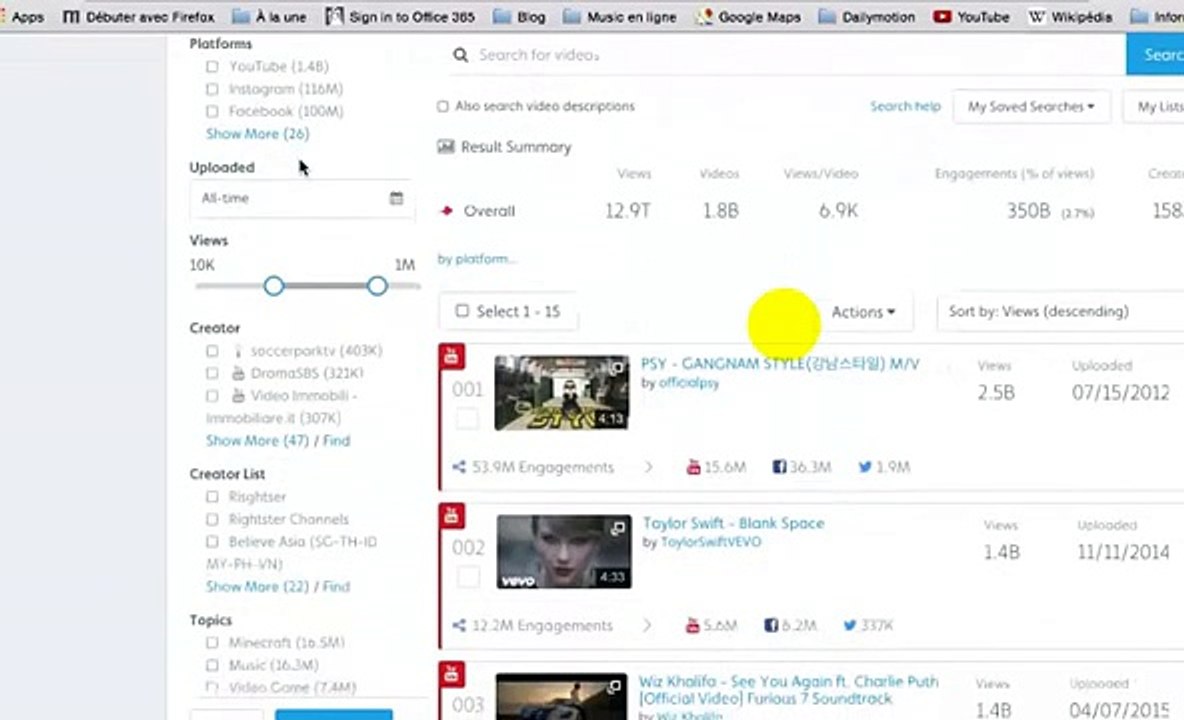Click the search magnifier icon
This screenshot has height=720, width=1184.
(460, 54)
